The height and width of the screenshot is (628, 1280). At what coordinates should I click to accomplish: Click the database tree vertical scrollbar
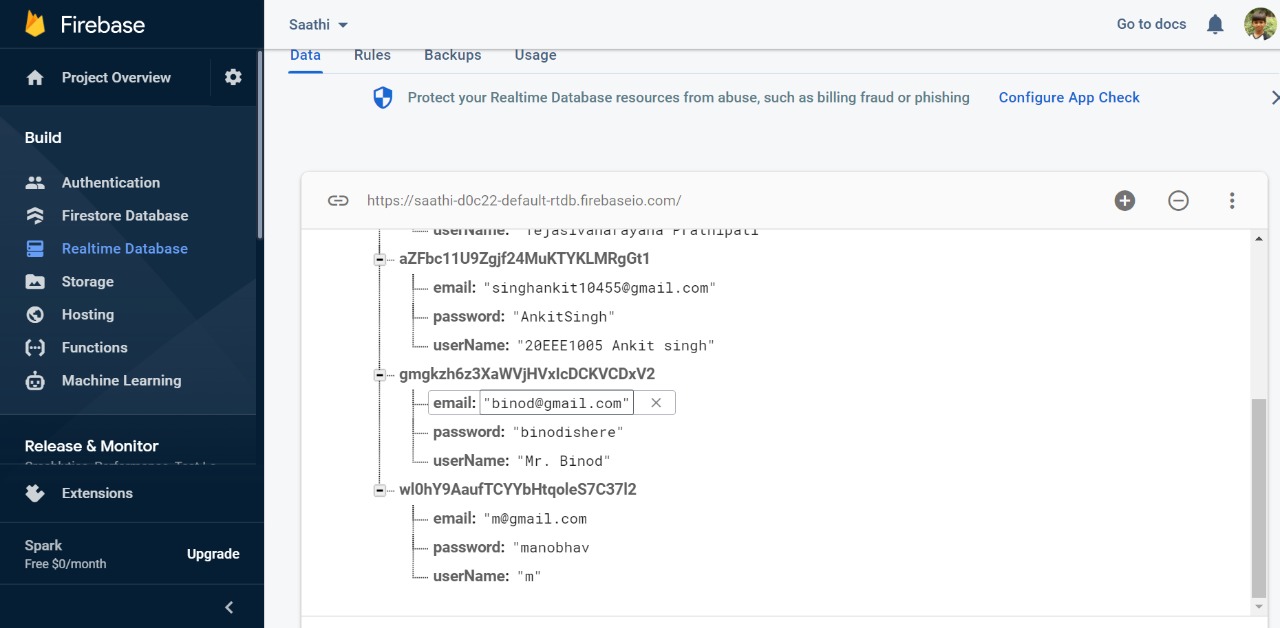1258,496
